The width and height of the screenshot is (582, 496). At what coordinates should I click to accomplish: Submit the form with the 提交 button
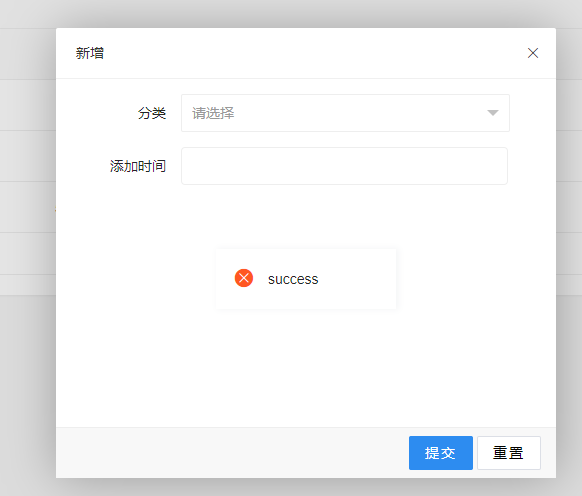pos(441,453)
